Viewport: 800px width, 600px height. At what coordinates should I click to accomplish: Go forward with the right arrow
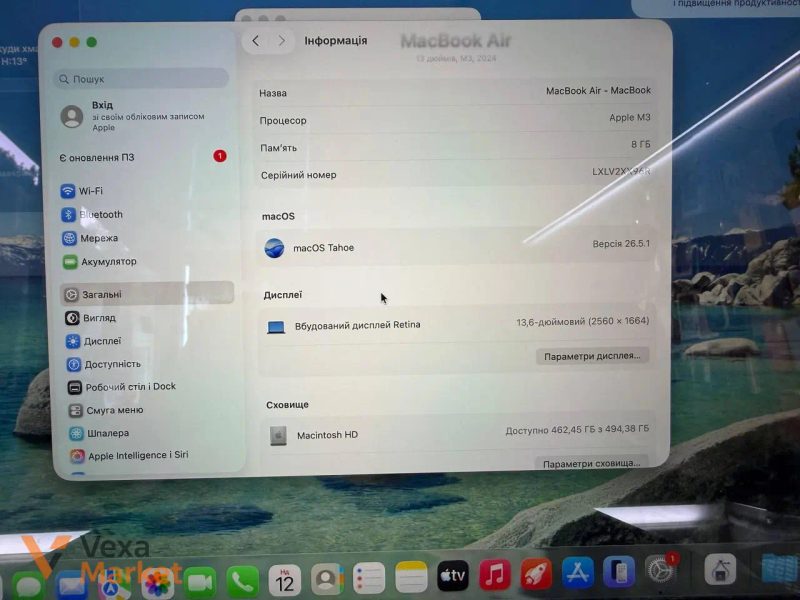point(281,41)
